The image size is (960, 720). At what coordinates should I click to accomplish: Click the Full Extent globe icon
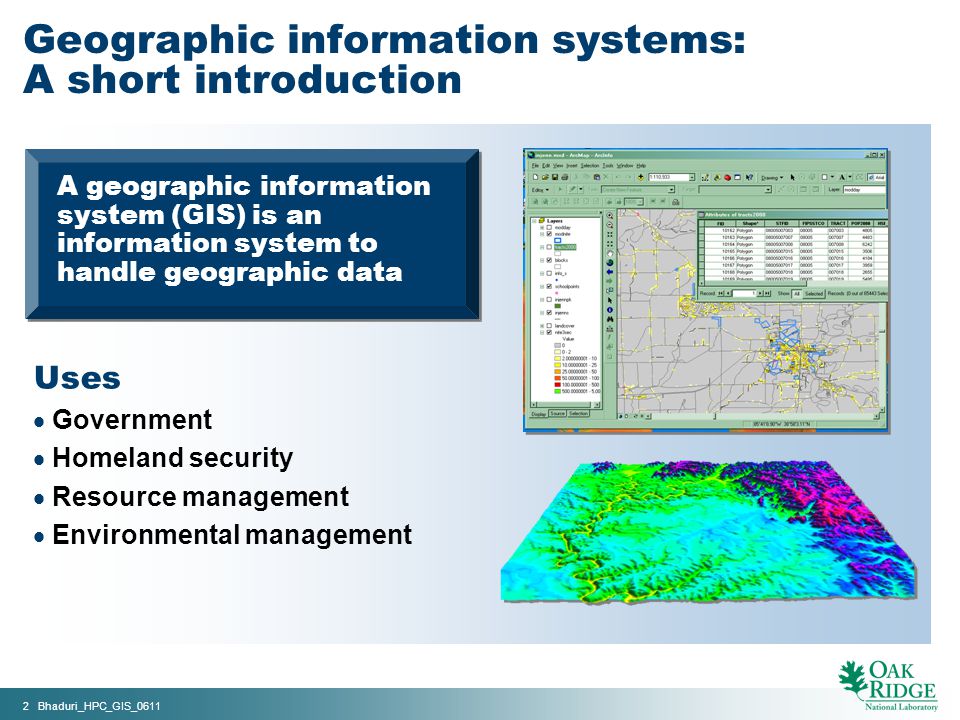pyautogui.click(x=610, y=263)
